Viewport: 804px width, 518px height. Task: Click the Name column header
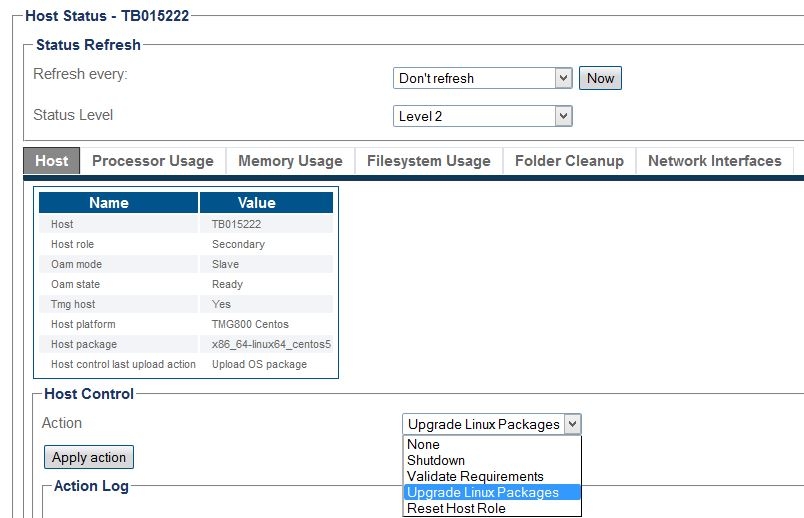coord(109,203)
